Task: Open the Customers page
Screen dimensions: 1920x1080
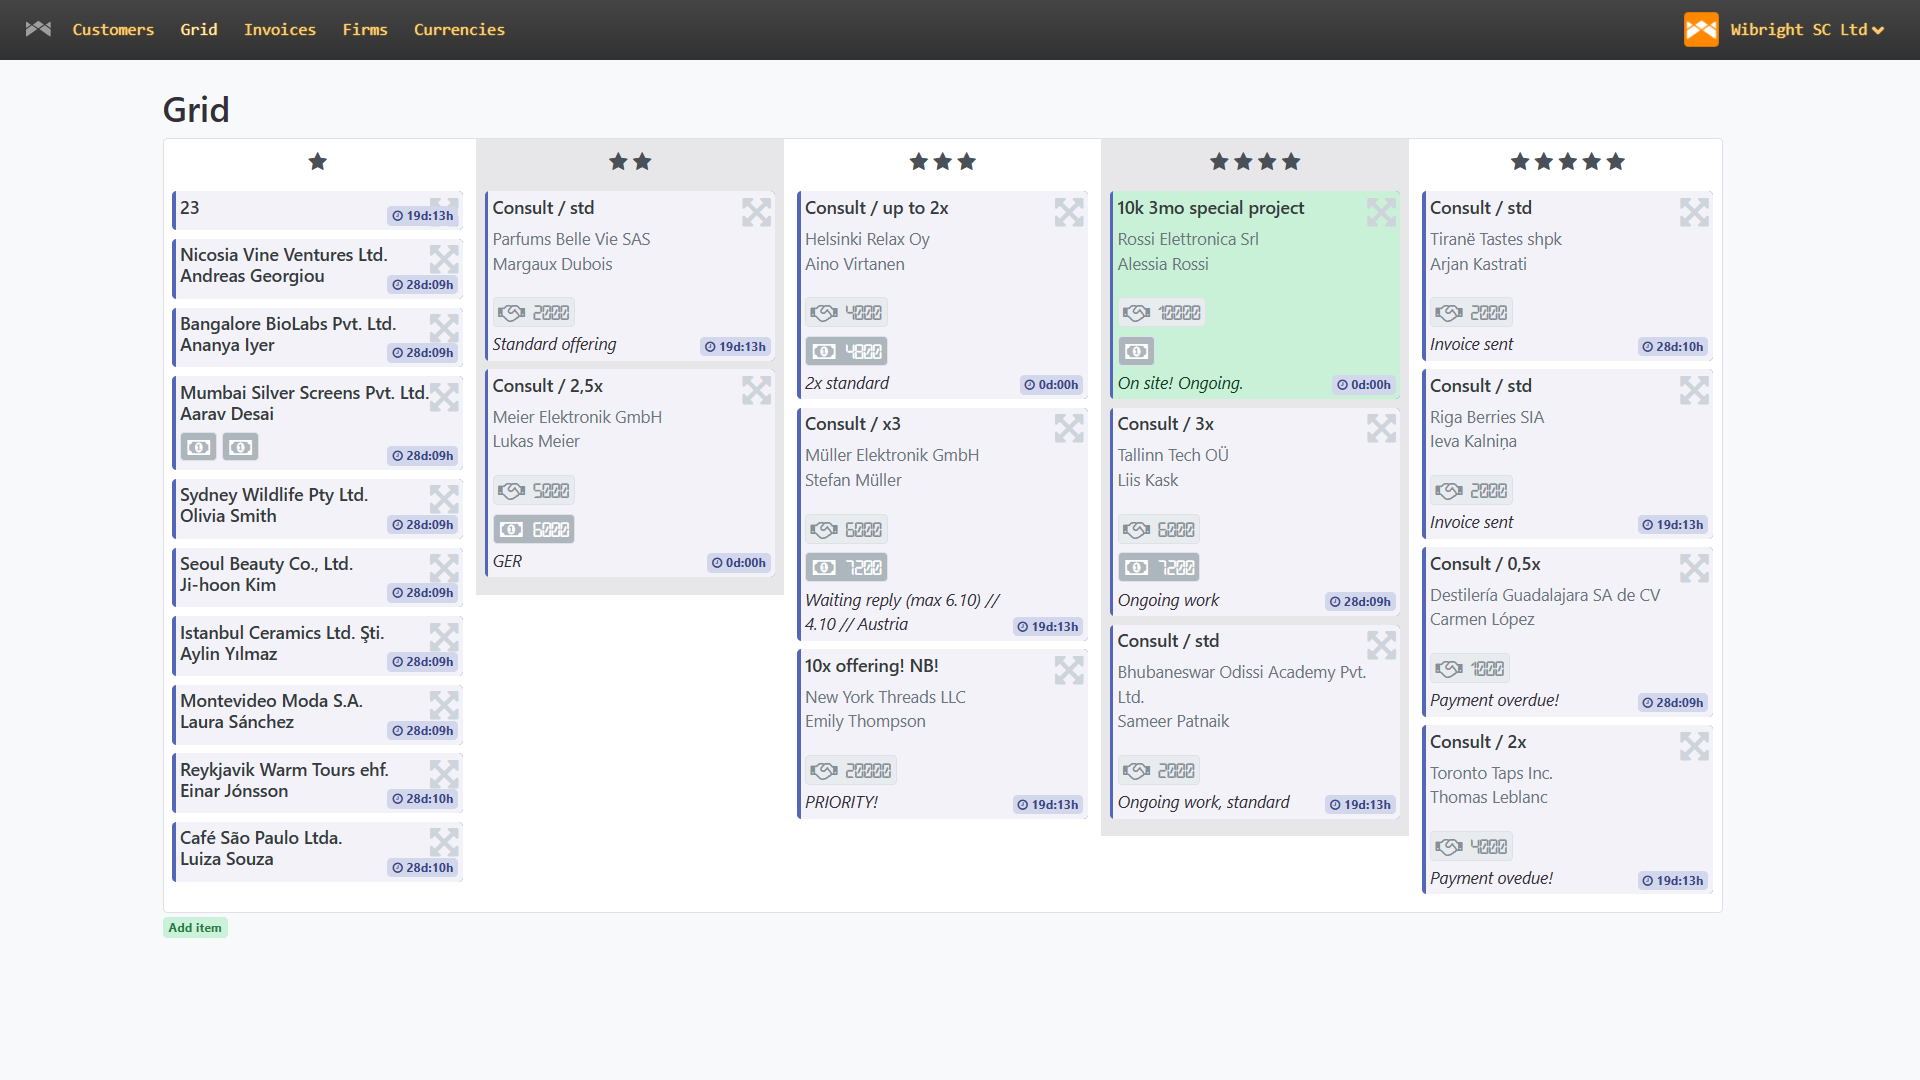Action: click(113, 30)
